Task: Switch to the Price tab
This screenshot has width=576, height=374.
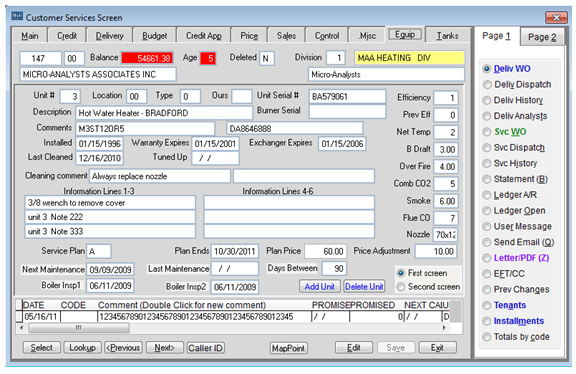Action: (249, 36)
